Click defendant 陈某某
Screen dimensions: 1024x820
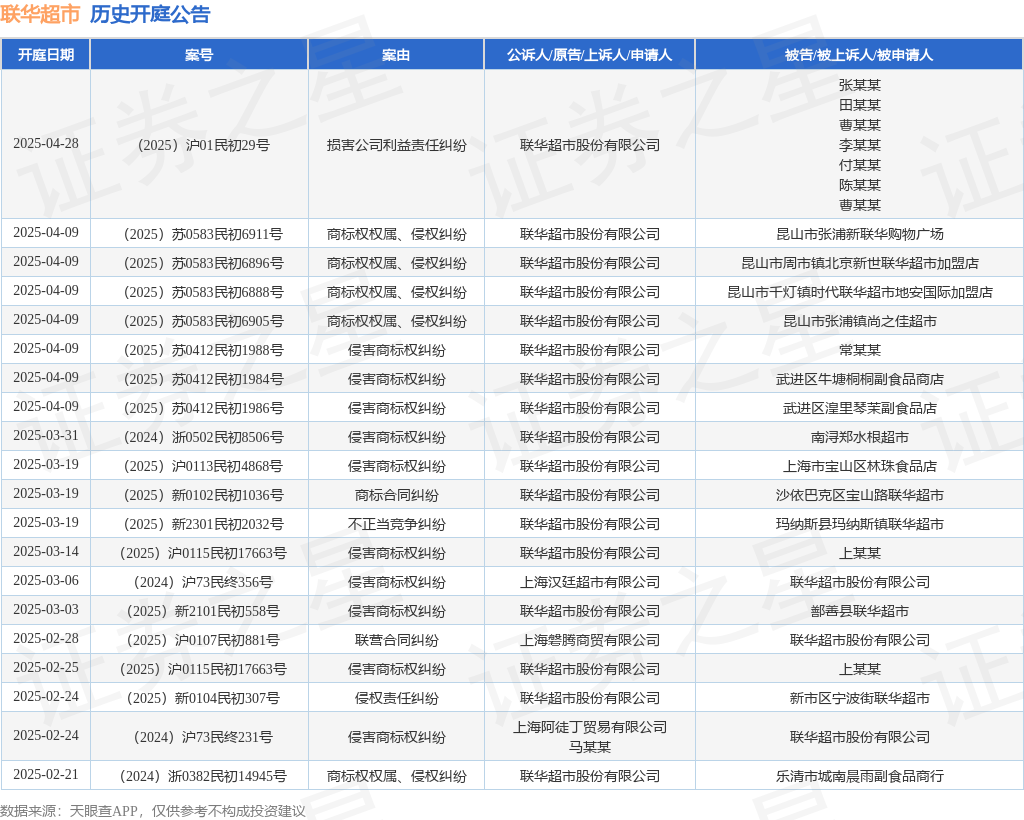click(x=859, y=185)
